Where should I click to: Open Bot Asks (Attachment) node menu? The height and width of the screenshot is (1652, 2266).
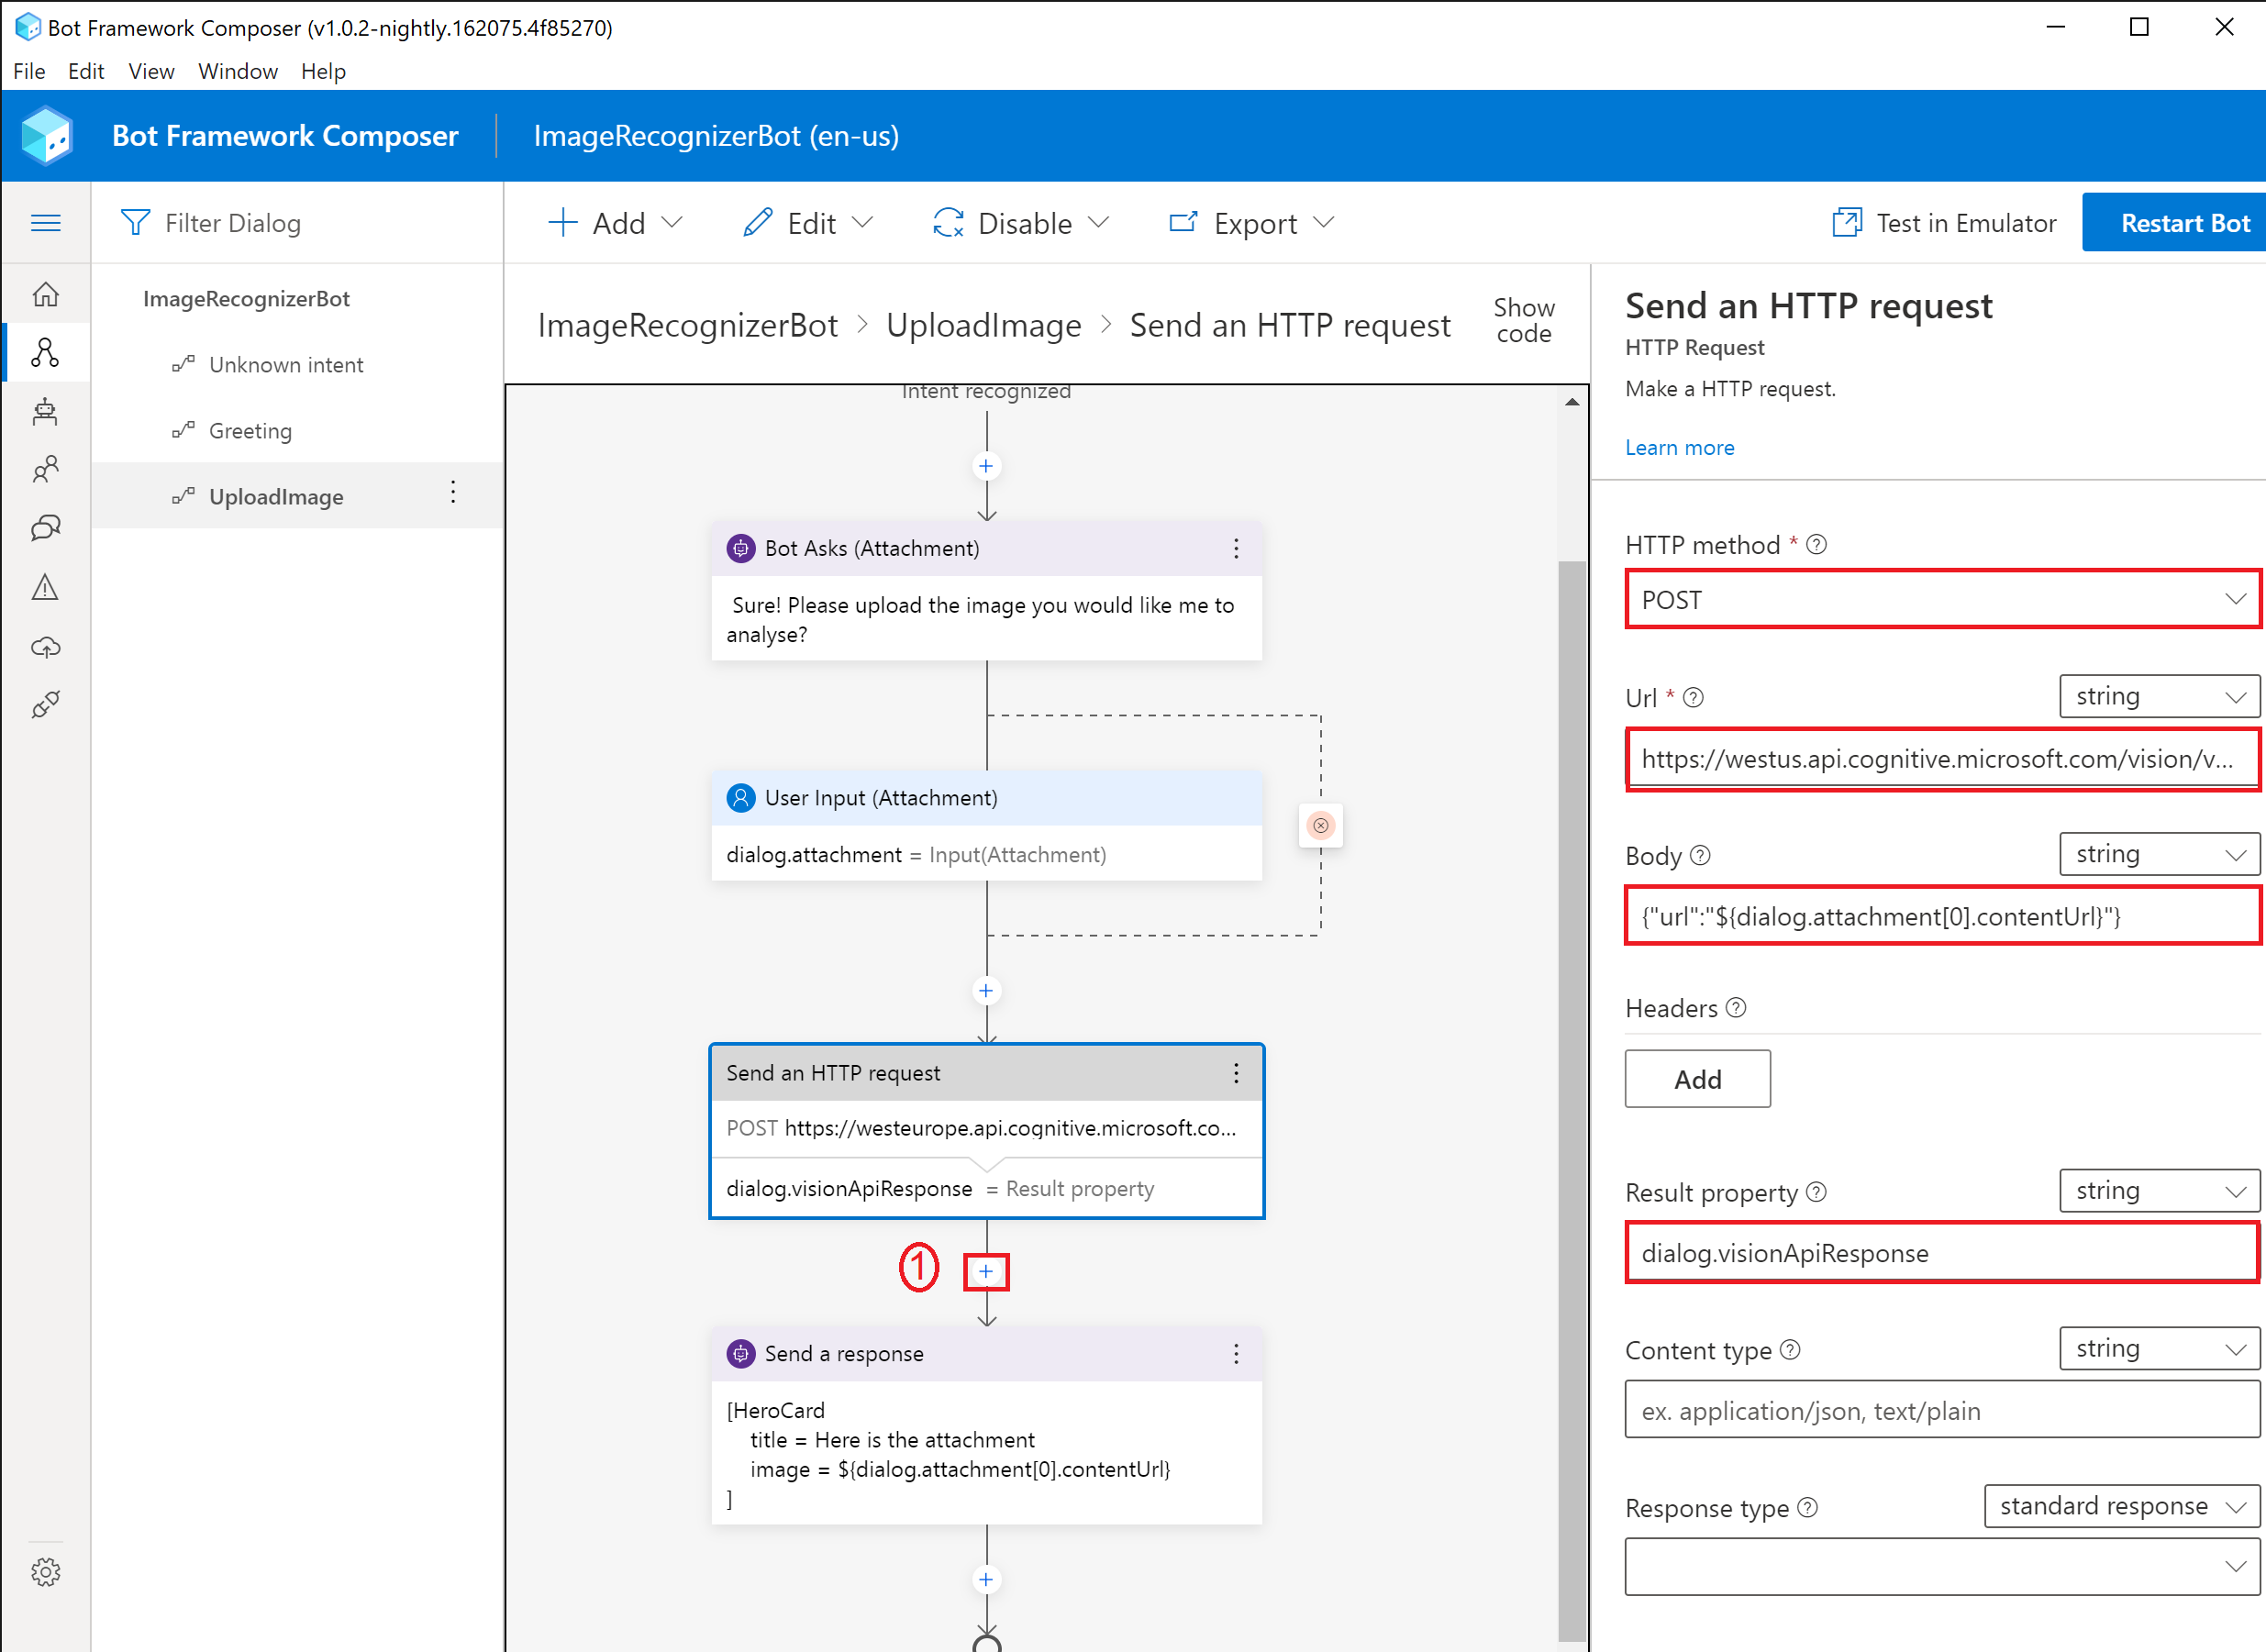click(x=1236, y=548)
